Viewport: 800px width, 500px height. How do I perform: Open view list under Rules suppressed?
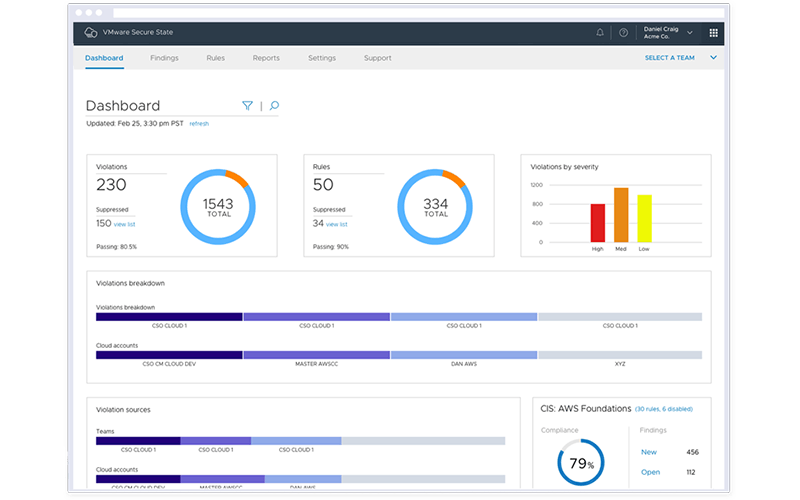pyautogui.click(x=337, y=224)
